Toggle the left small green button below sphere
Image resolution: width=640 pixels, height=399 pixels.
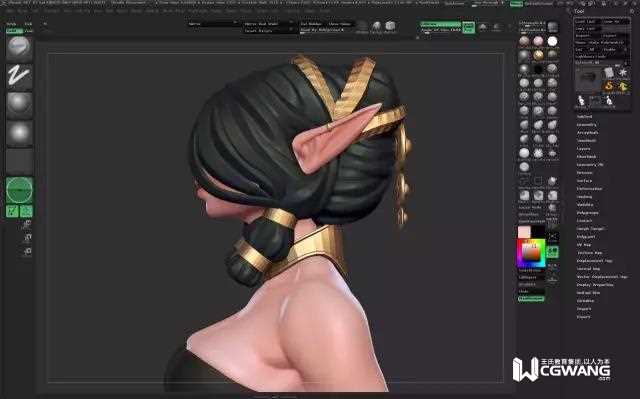12,211
